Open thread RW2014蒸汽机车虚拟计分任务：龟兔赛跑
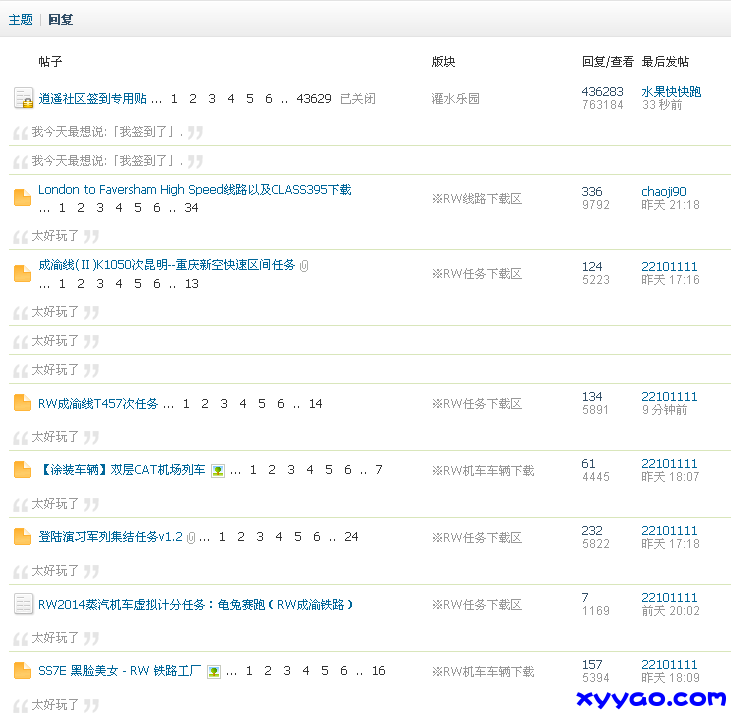The image size is (731, 715). (196, 605)
